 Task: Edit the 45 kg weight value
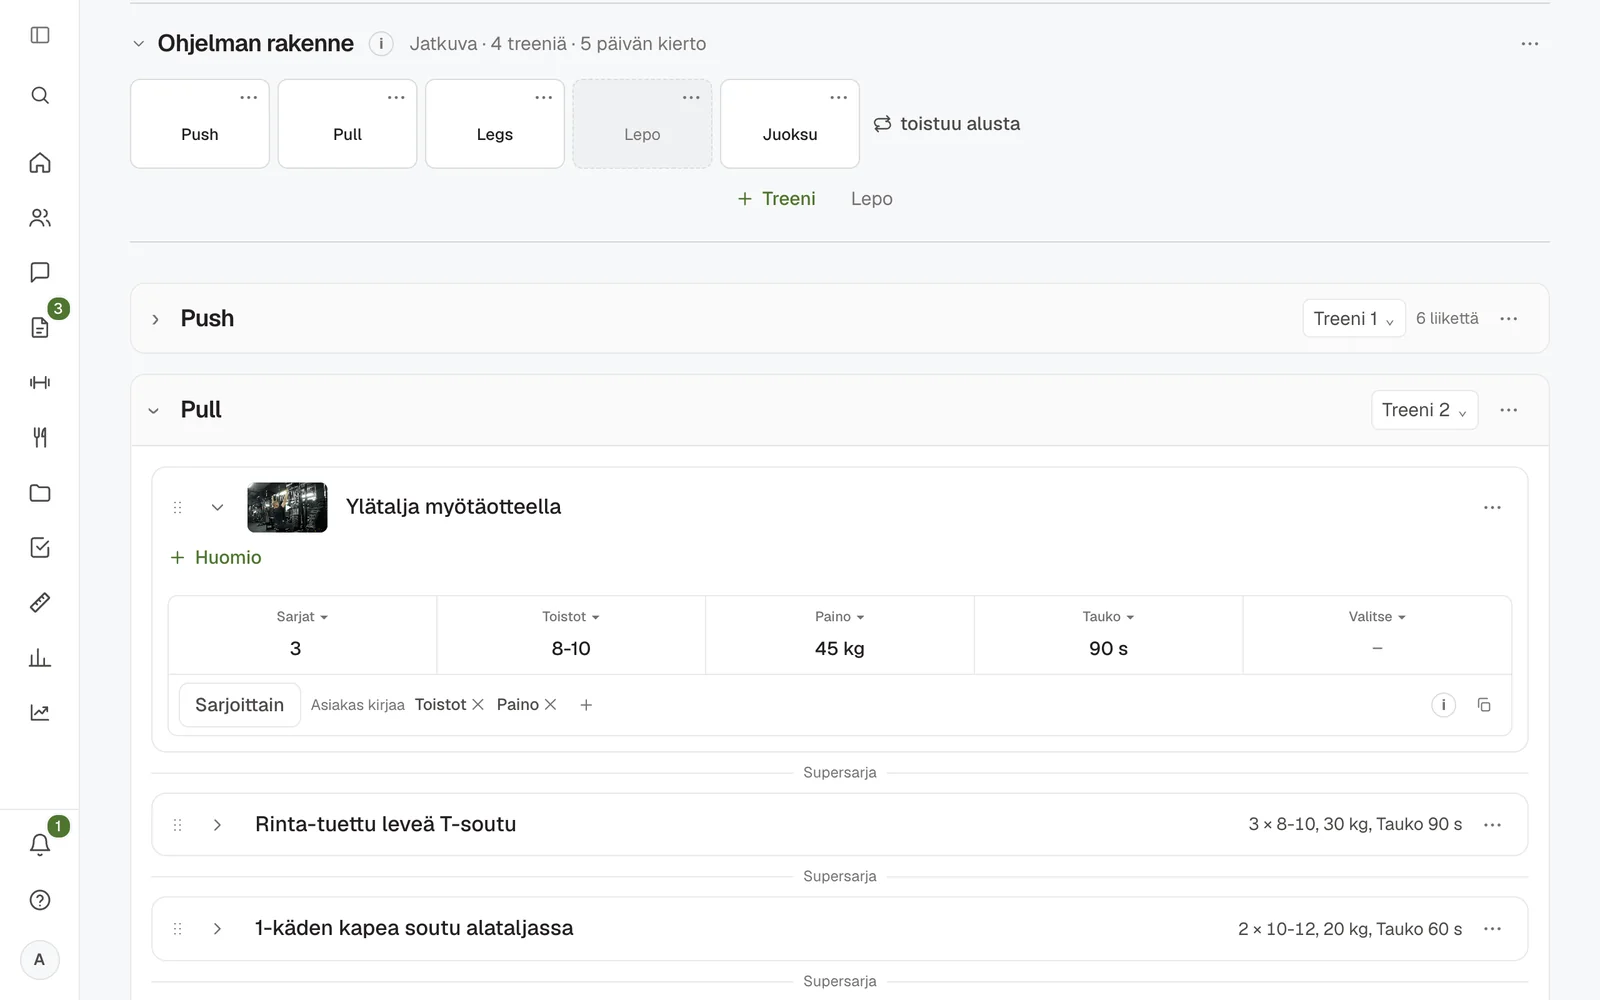840,649
